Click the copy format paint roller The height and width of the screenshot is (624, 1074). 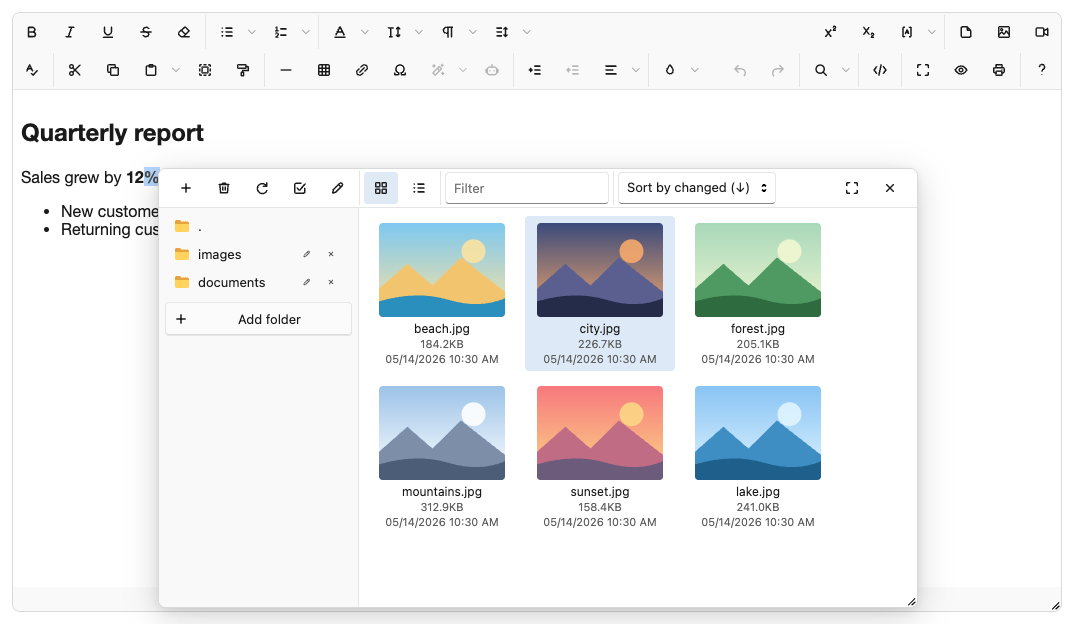[242, 70]
